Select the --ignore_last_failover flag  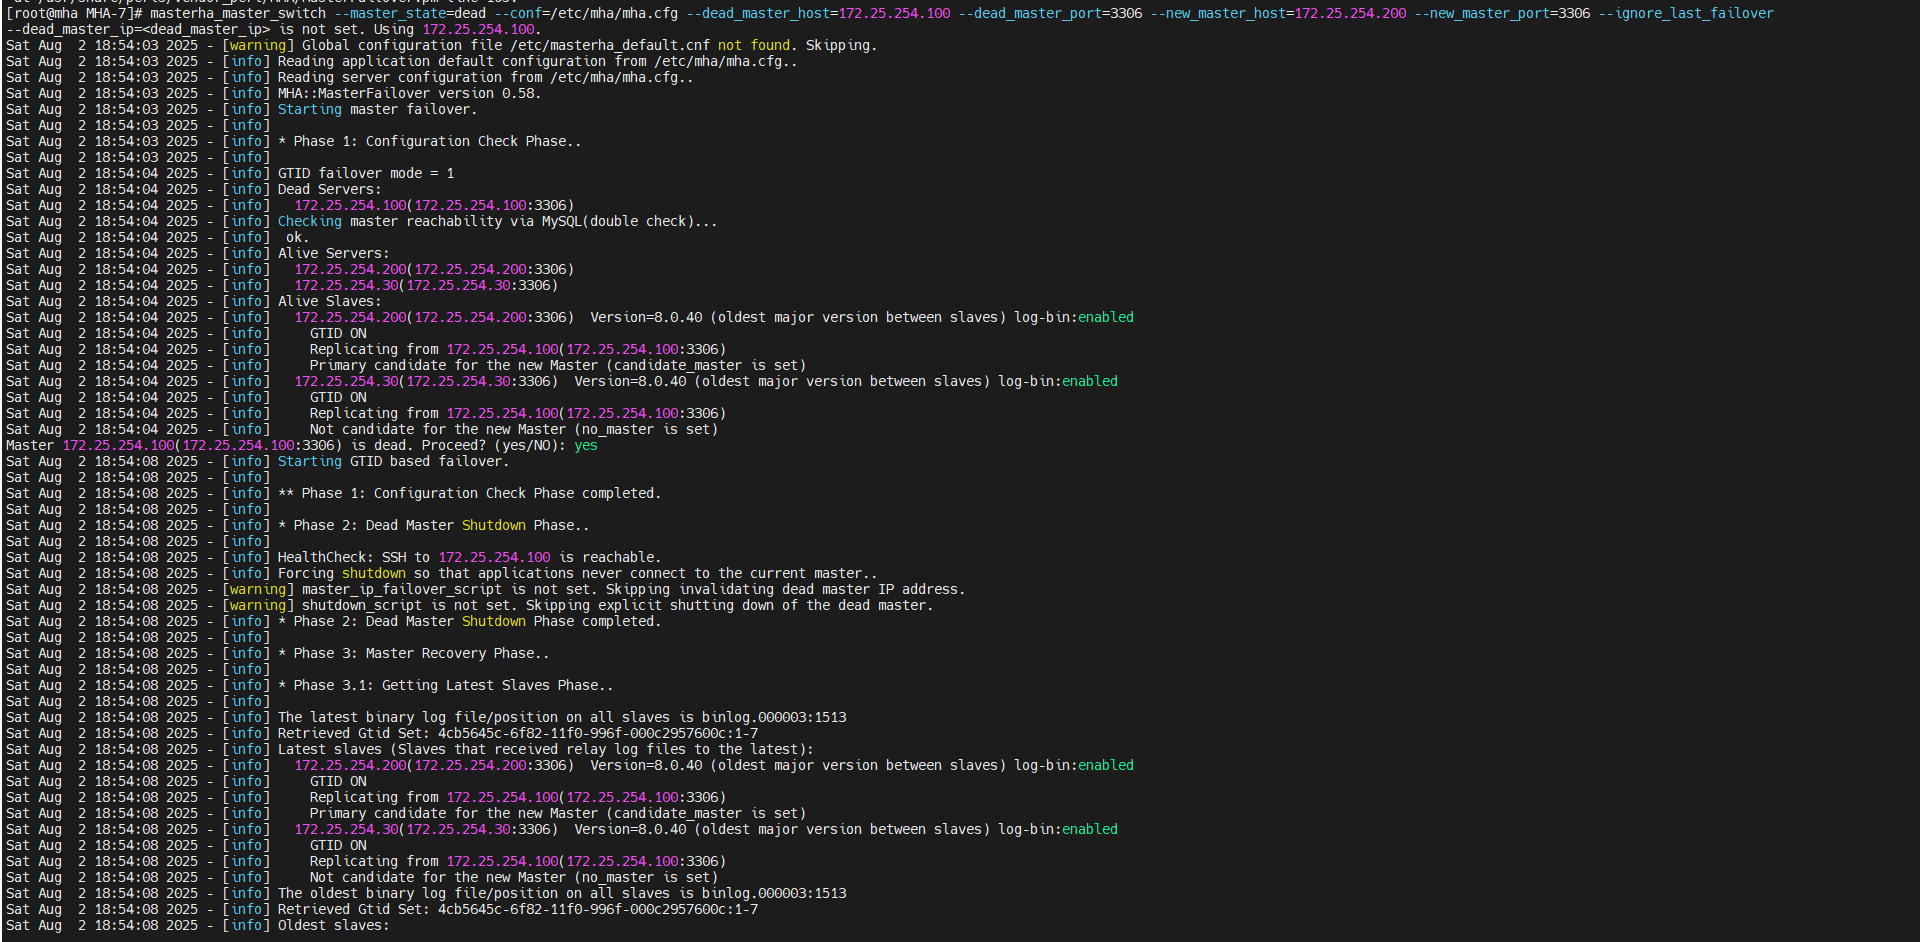[1686, 13]
